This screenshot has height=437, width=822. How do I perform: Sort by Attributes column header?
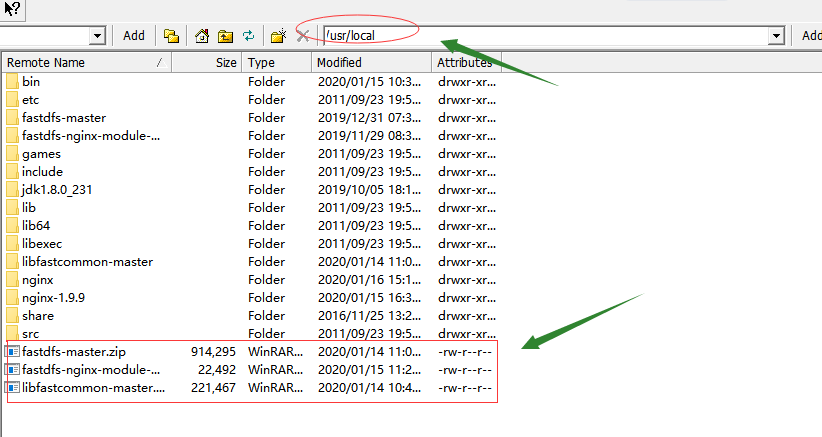coord(466,62)
